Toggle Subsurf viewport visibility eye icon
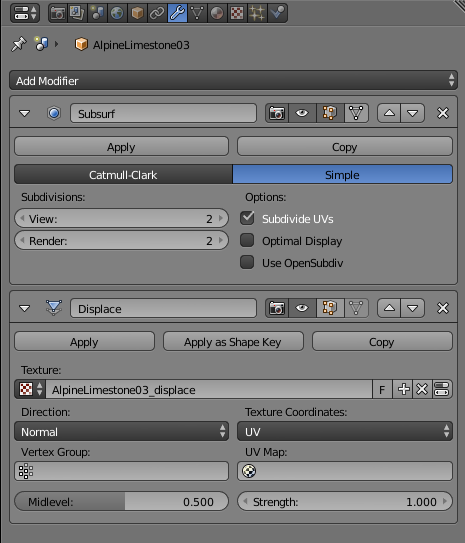Image resolution: width=465 pixels, height=543 pixels. point(302,113)
